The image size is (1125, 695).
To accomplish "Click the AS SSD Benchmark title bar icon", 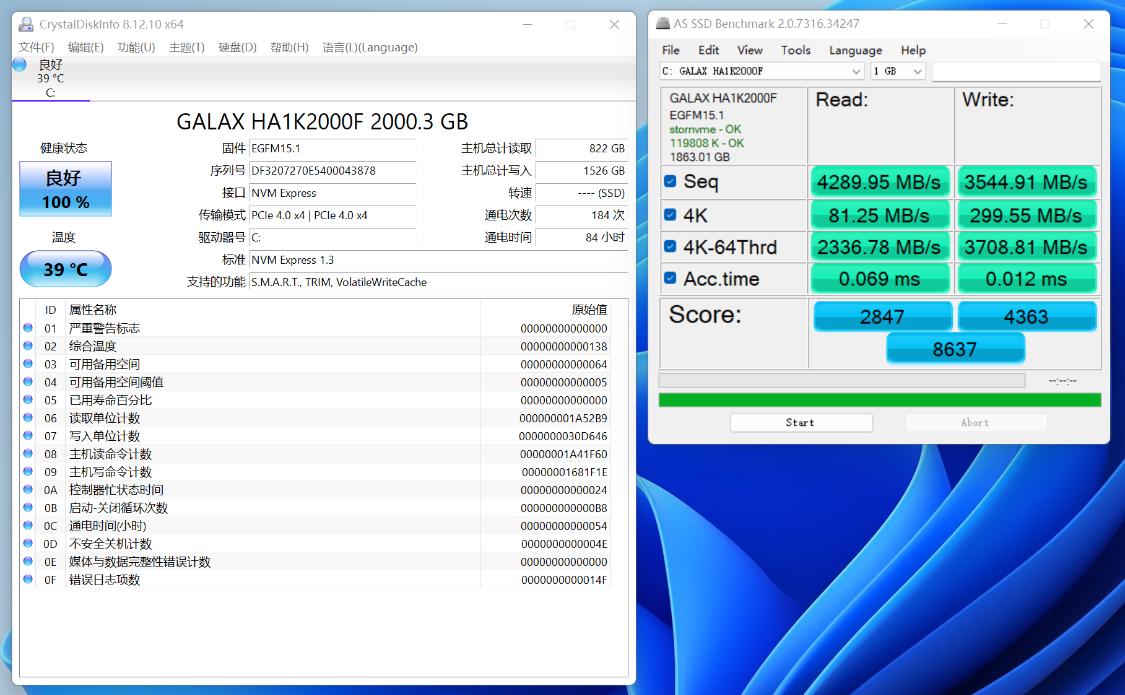I will click(663, 23).
